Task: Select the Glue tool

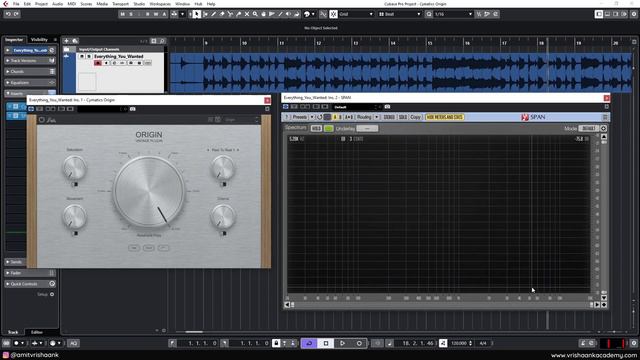Action: [239, 14]
